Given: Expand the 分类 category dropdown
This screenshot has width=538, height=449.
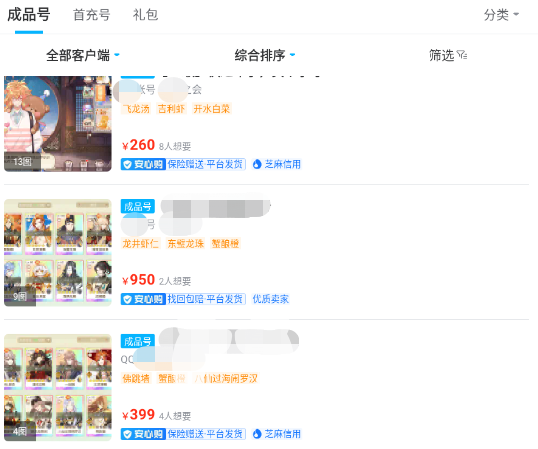Looking at the screenshot, I should point(501,15).
